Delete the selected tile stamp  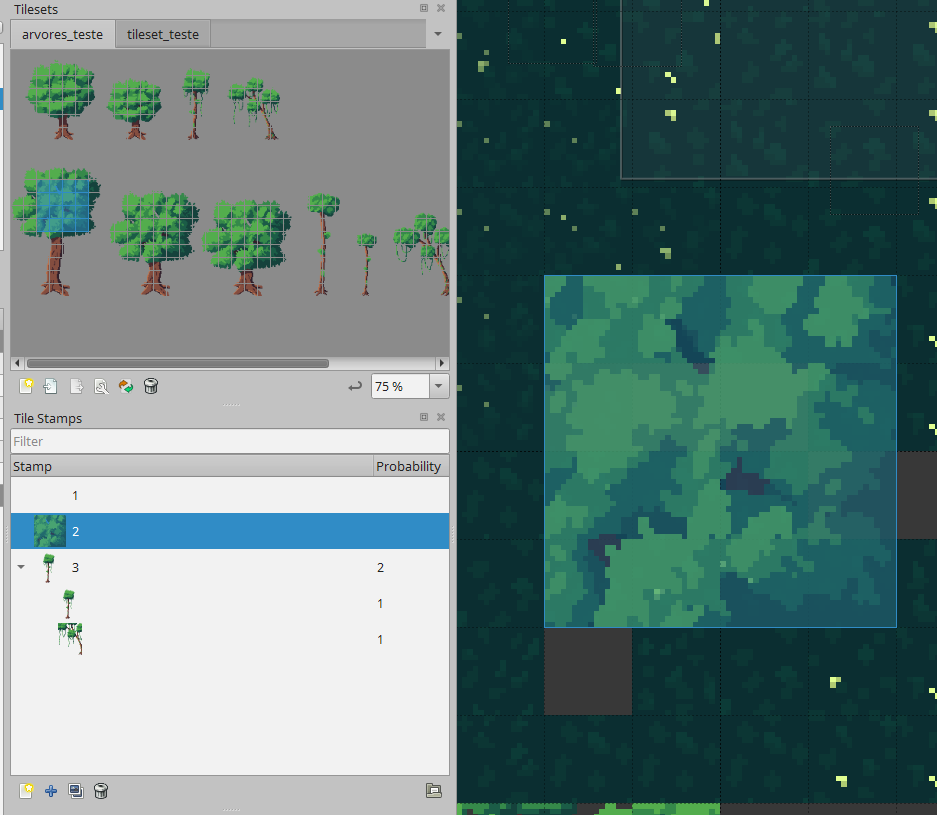coord(101,791)
